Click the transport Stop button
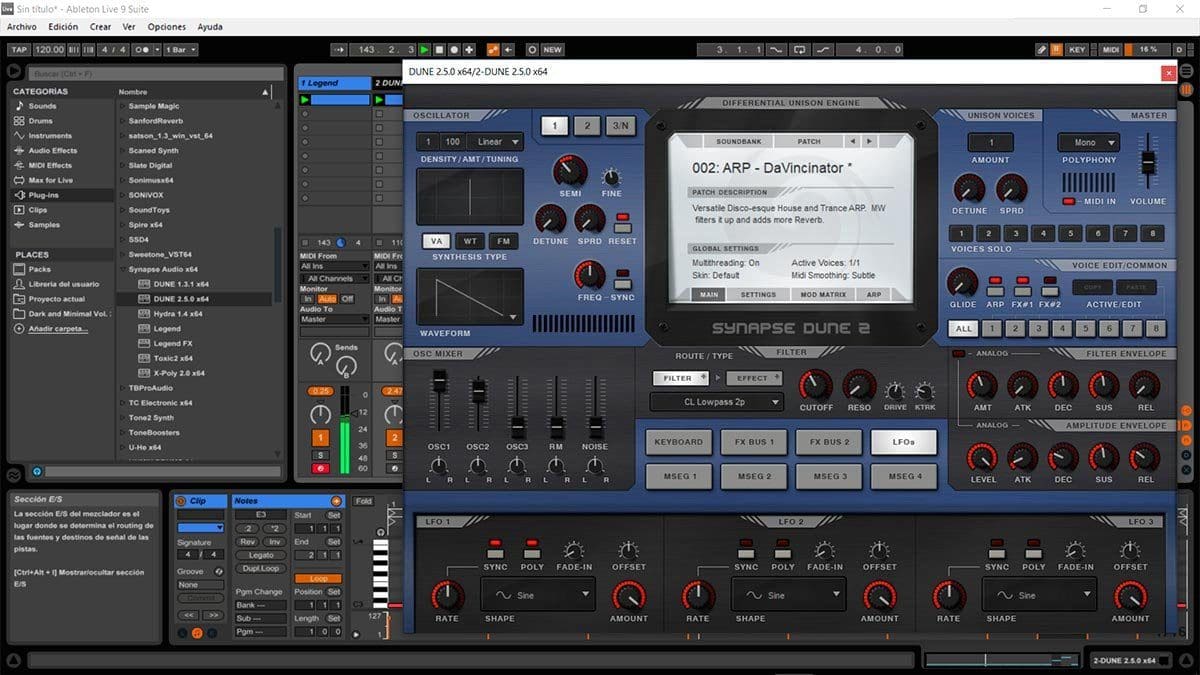 [440, 49]
